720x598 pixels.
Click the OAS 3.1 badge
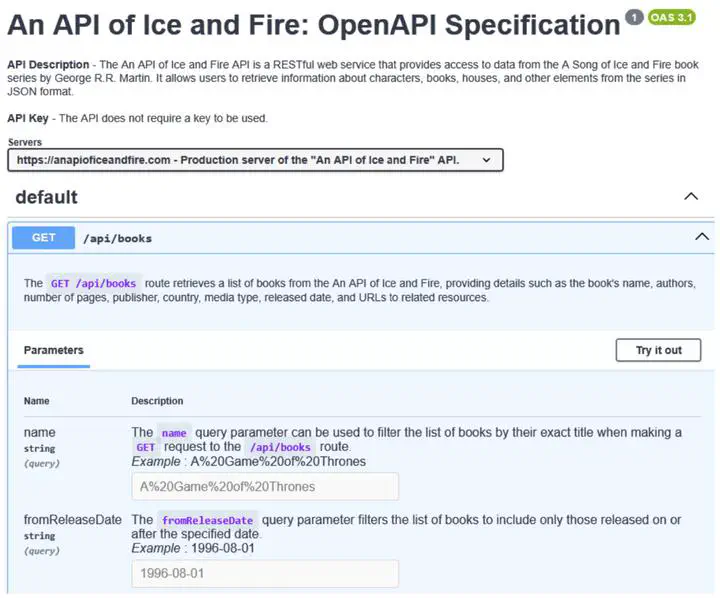click(x=671, y=17)
